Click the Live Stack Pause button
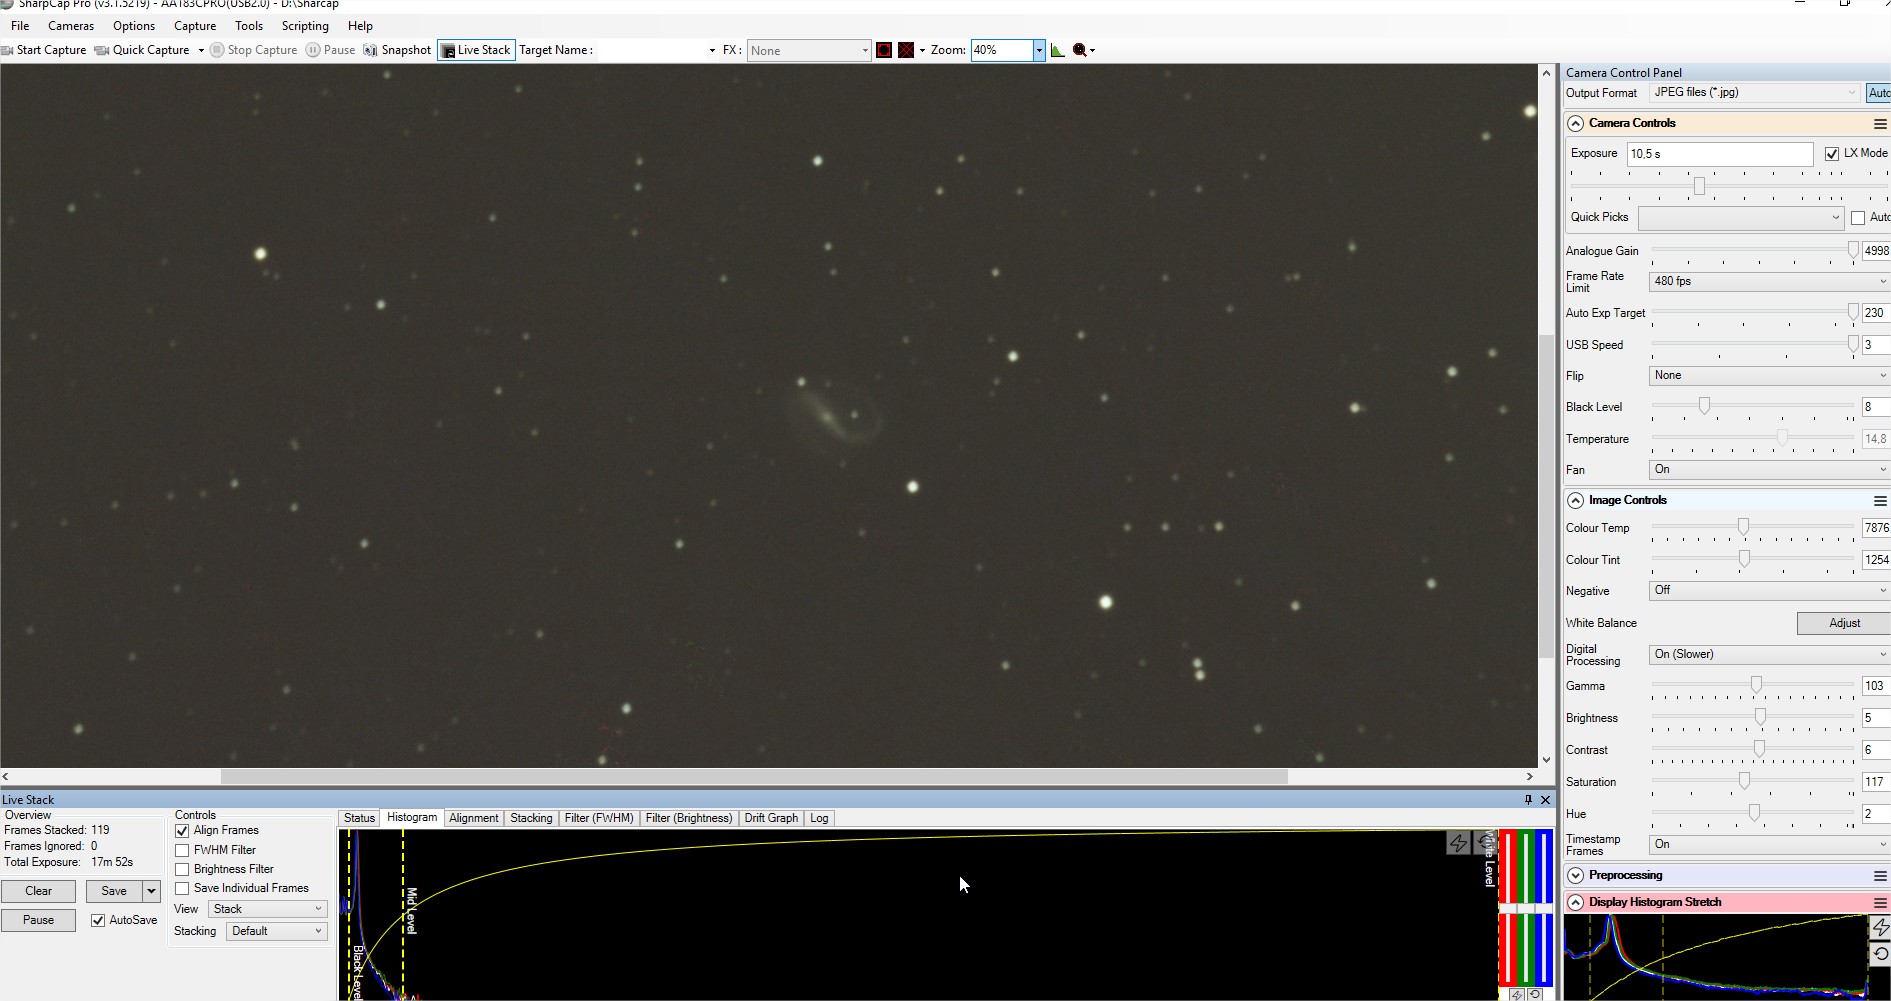 coord(38,920)
